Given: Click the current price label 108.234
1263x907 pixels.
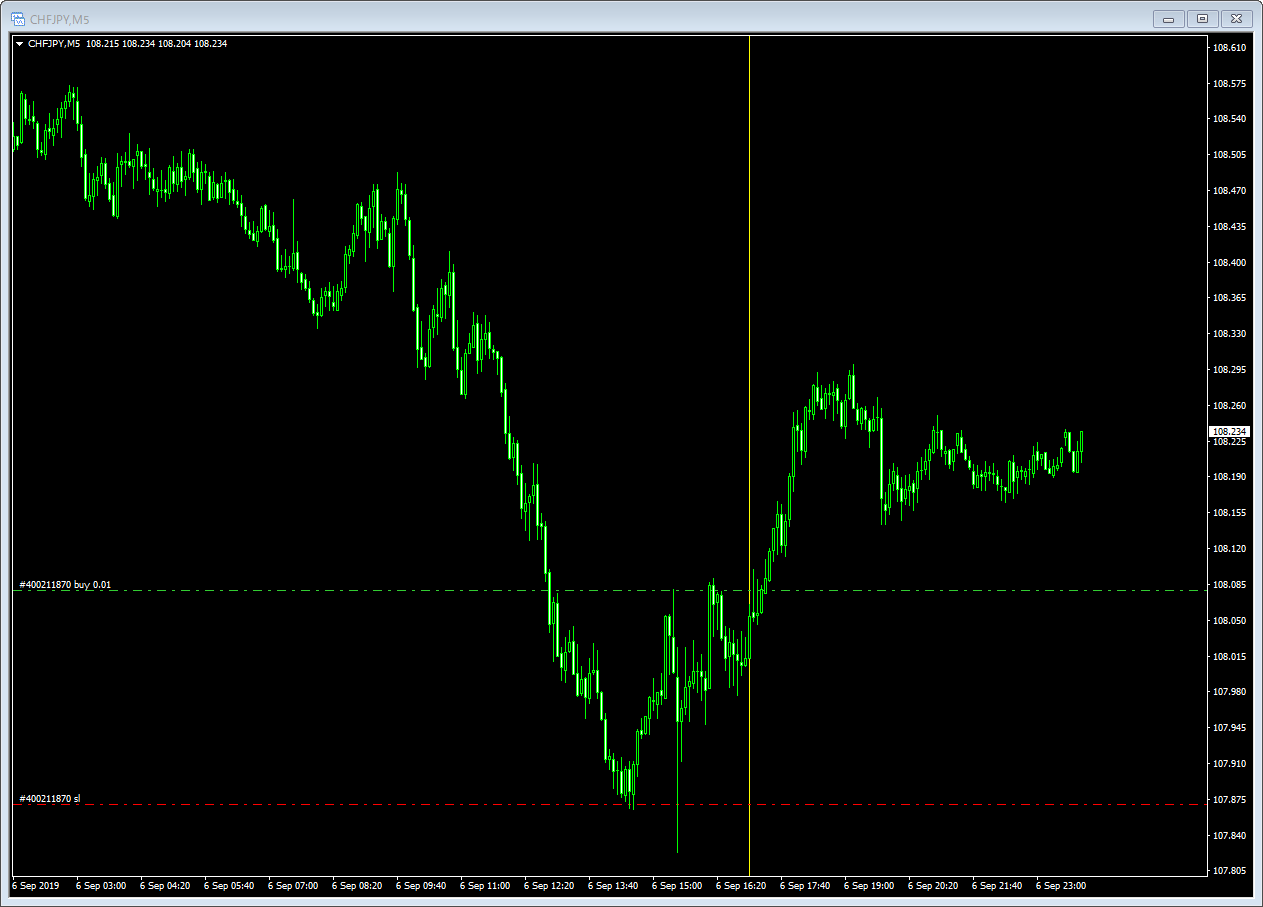Looking at the screenshot, I should (1229, 432).
